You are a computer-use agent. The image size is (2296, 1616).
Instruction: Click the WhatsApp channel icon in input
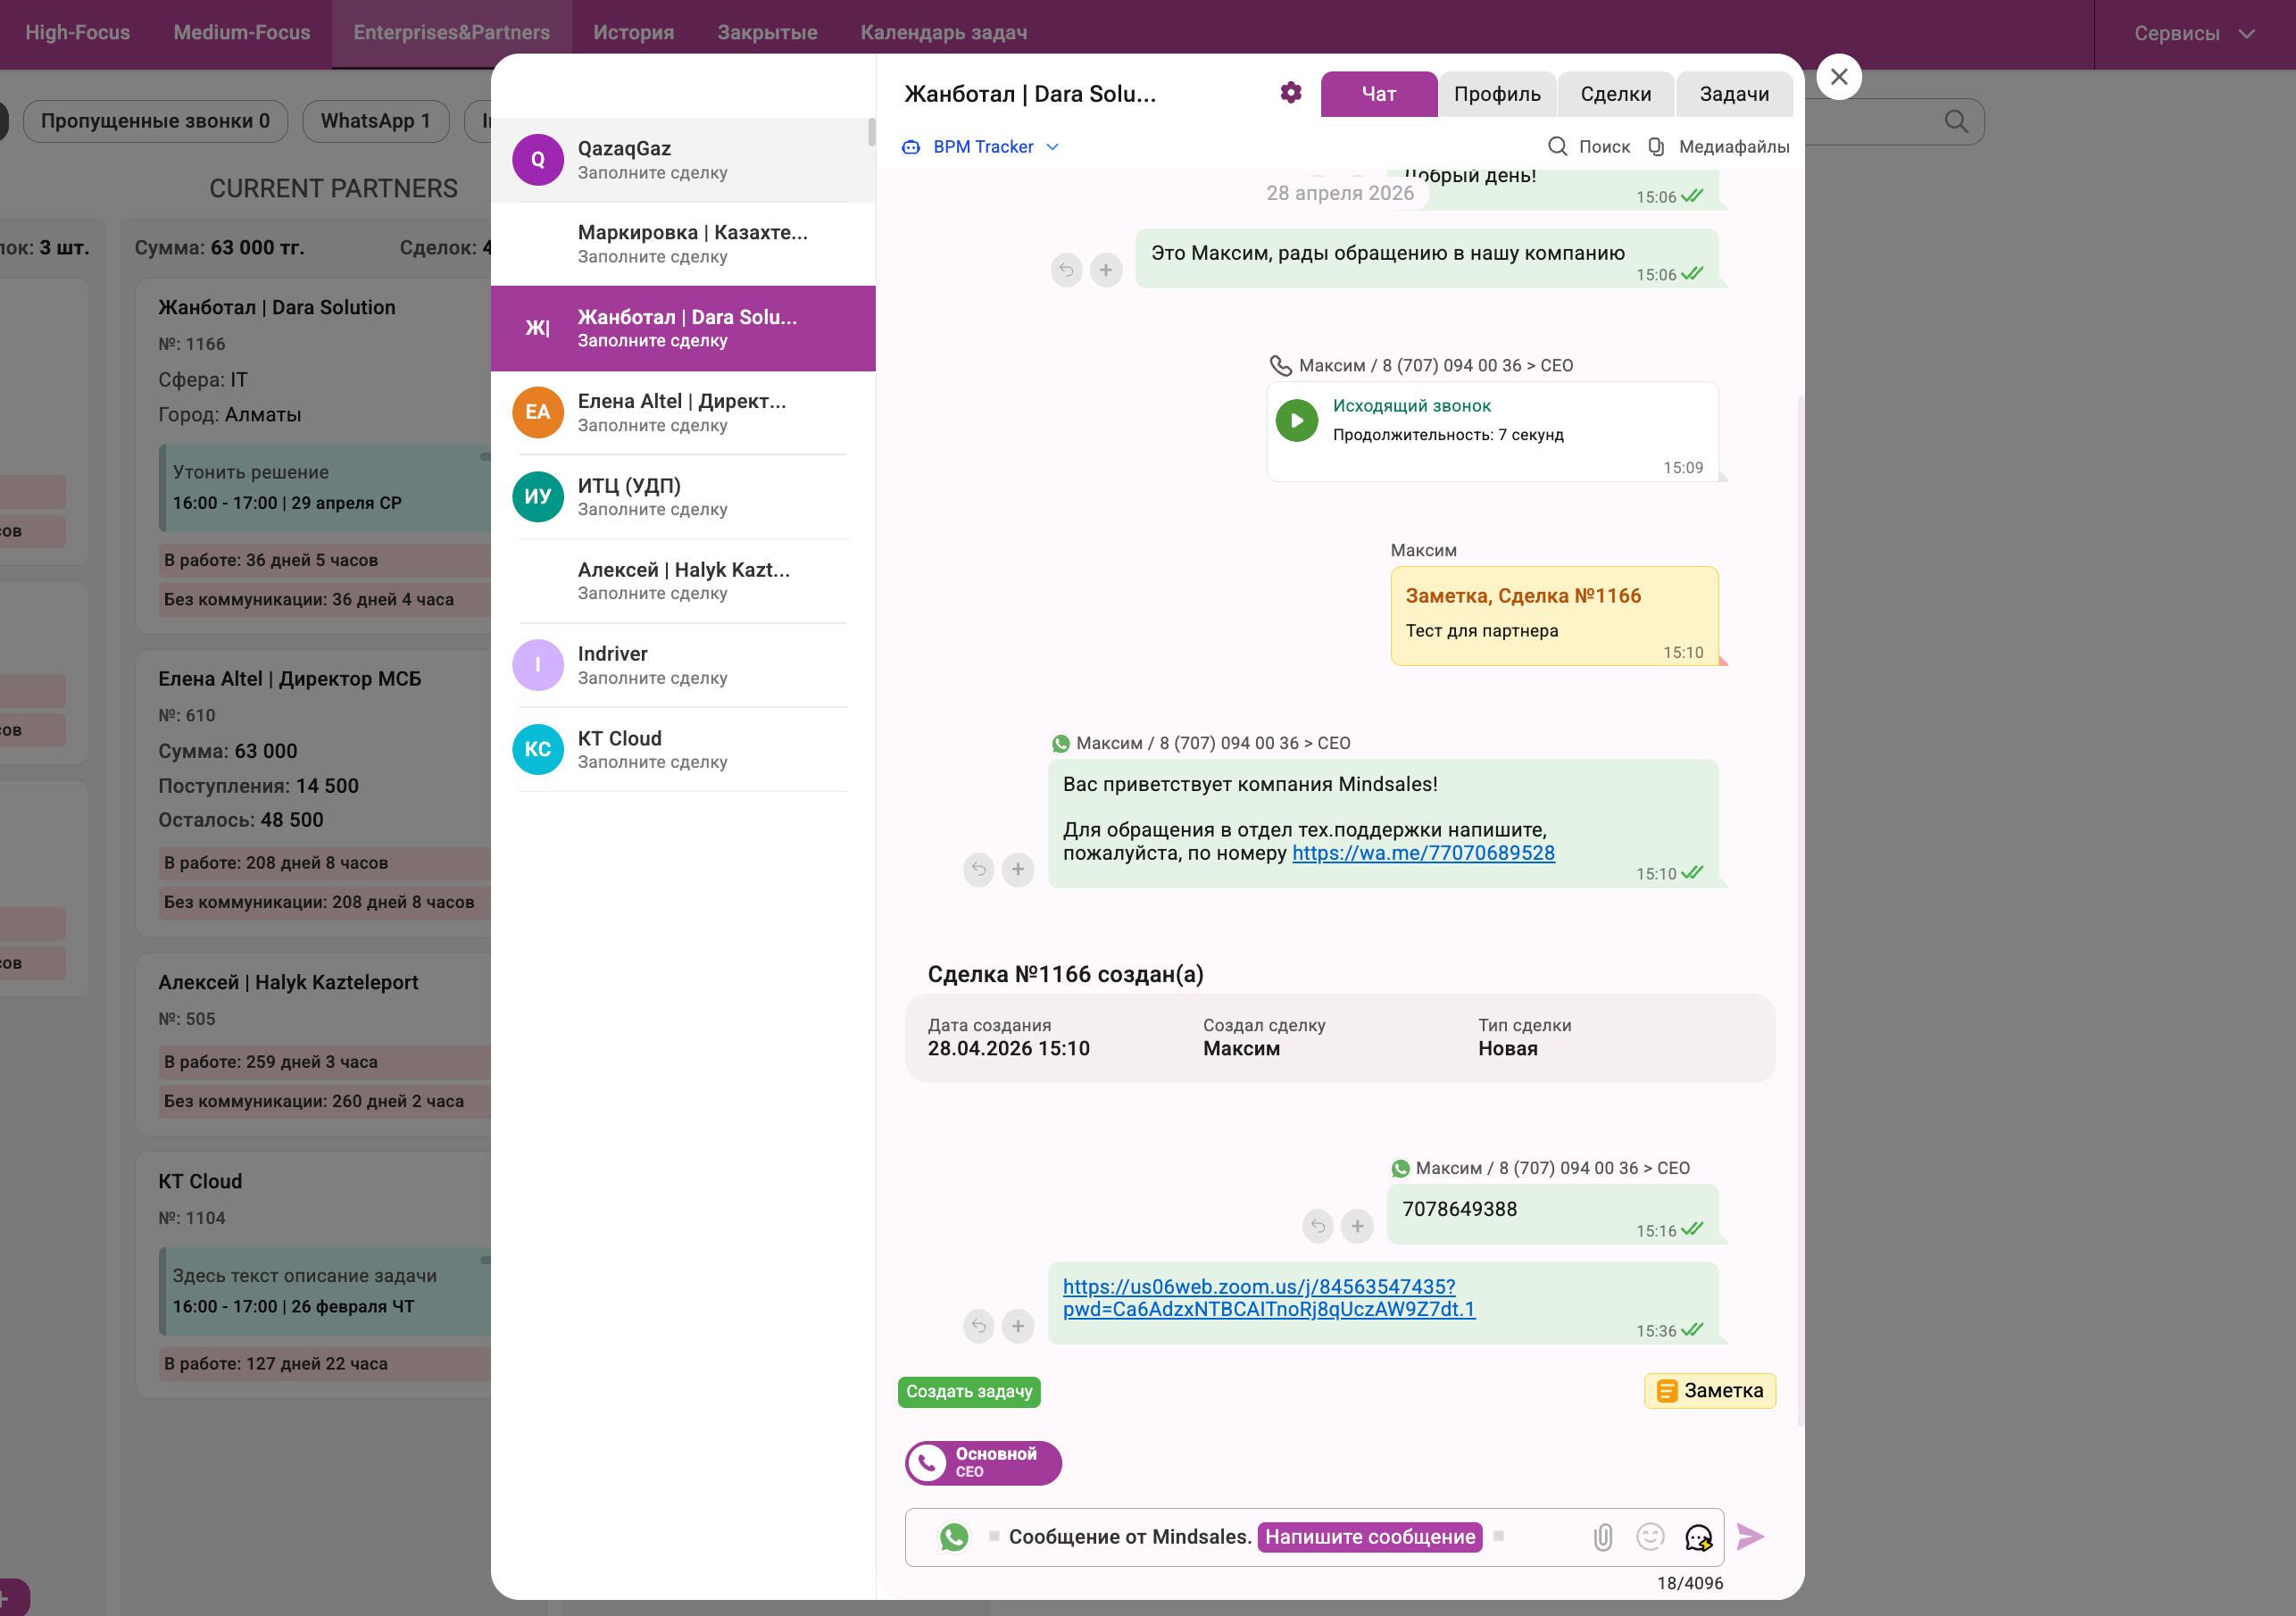click(x=954, y=1537)
